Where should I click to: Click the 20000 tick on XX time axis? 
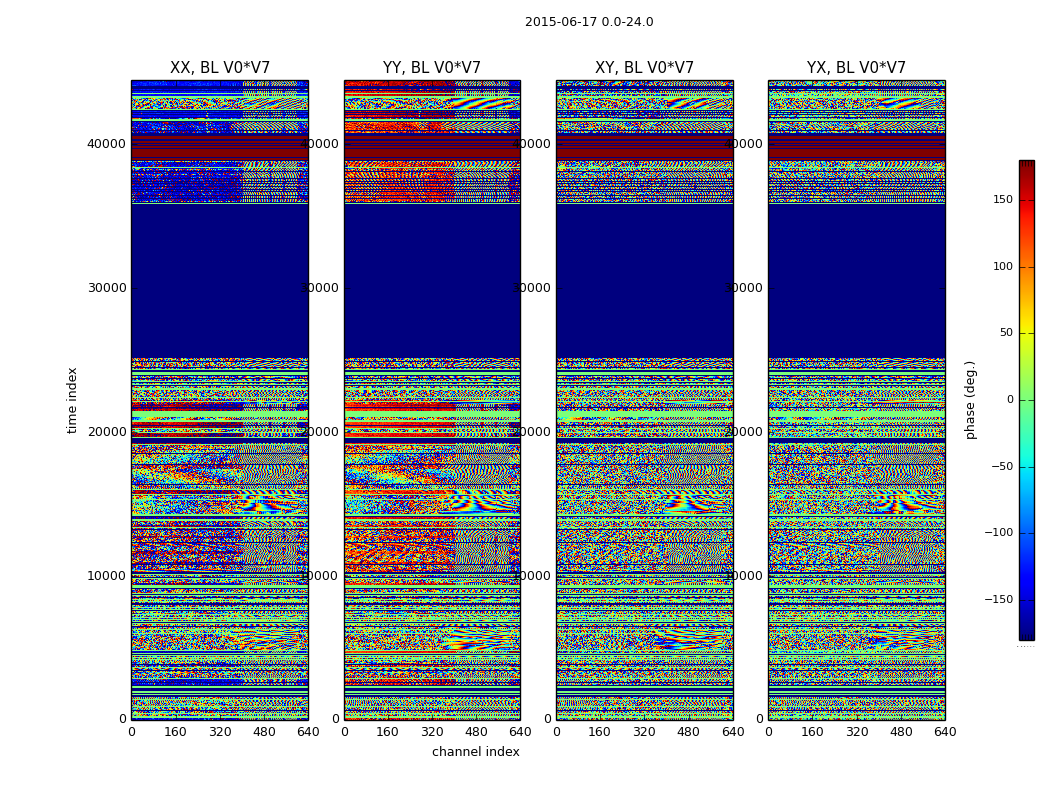(107, 432)
